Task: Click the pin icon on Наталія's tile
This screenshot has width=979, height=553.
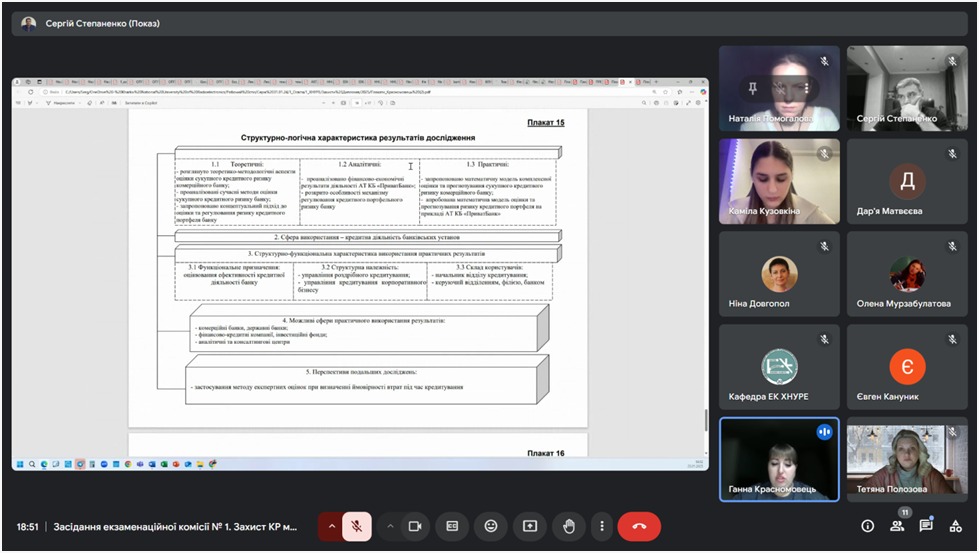Action: tap(753, 88)
